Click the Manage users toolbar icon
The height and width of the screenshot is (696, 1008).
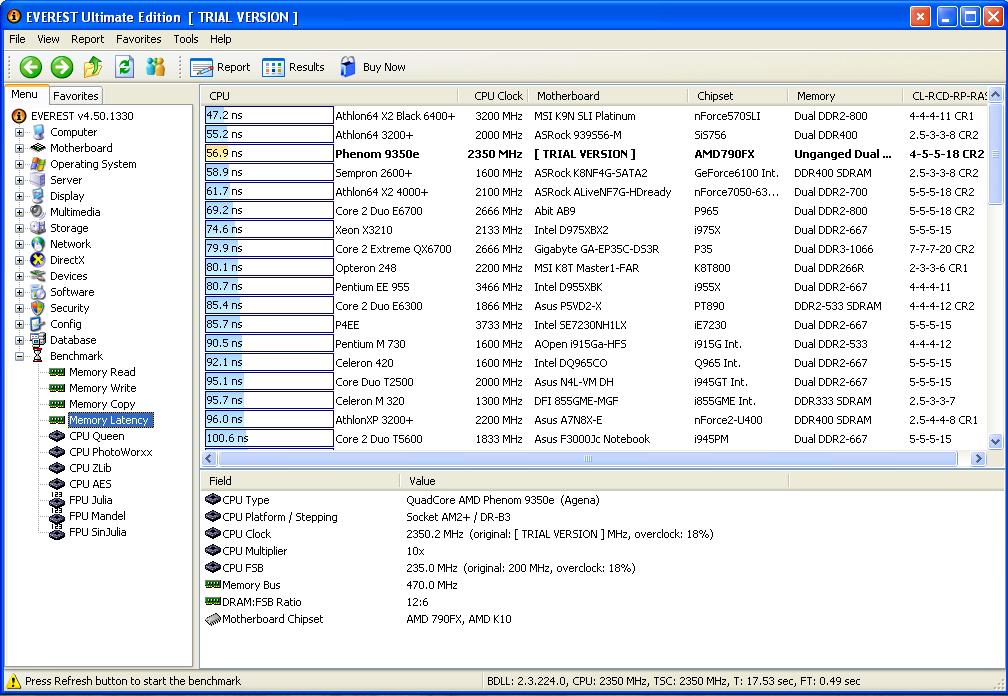click(x=155, y=67)
